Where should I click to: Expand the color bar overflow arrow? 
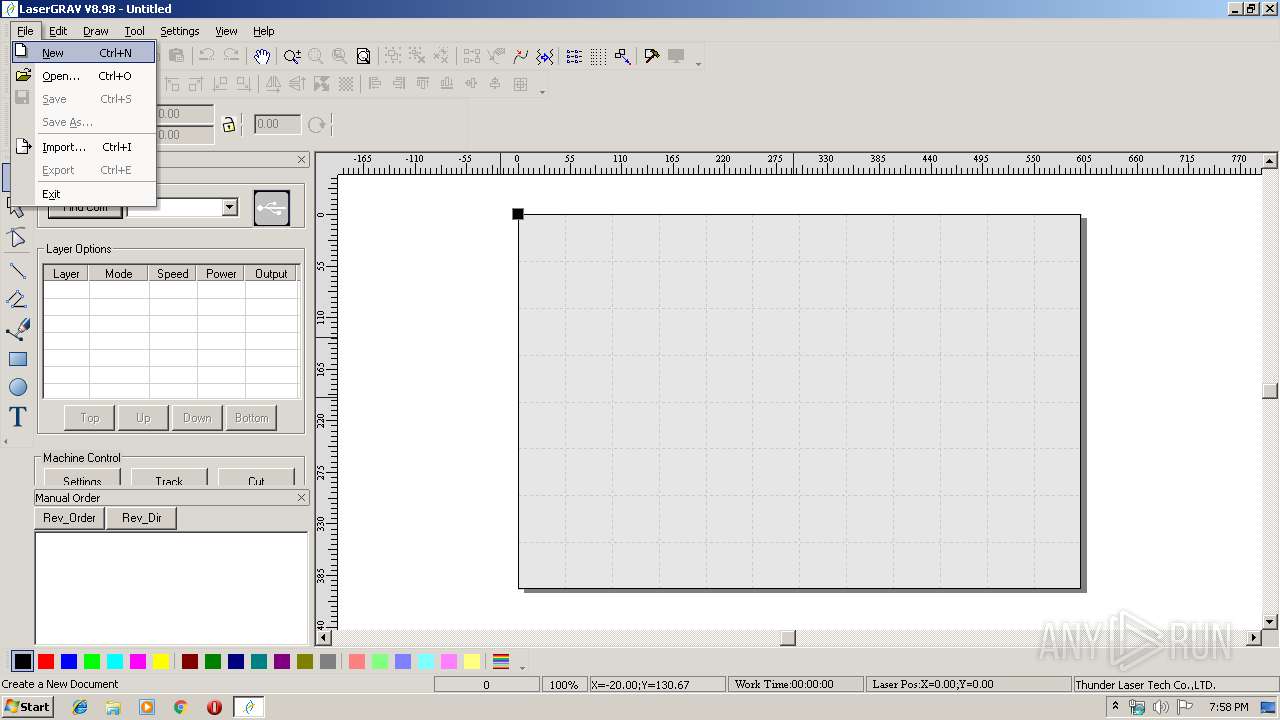(x=521, y=666)
